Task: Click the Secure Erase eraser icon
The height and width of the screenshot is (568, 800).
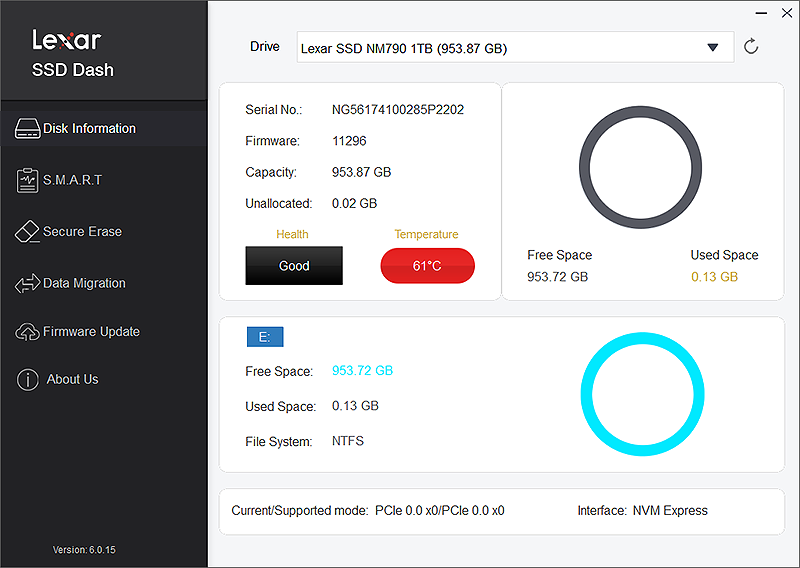Action: pos(27,232)
